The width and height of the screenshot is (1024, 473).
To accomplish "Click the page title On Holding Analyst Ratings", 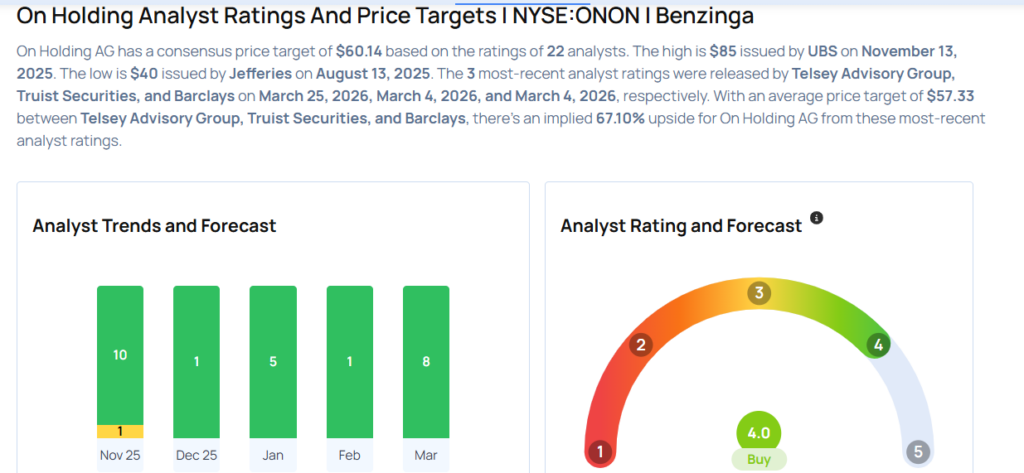I will (385, 17).
